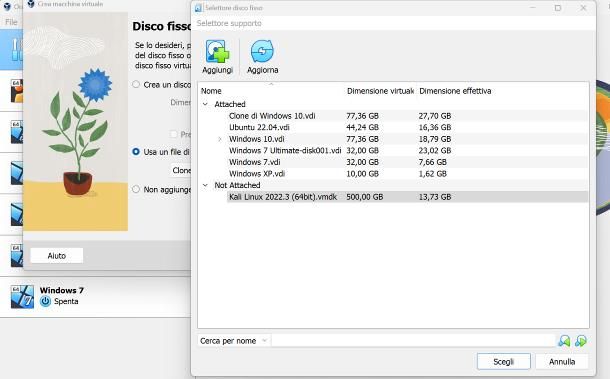The image size is (610, 379).
Task: Click the Scegli button
Action: 504,361
